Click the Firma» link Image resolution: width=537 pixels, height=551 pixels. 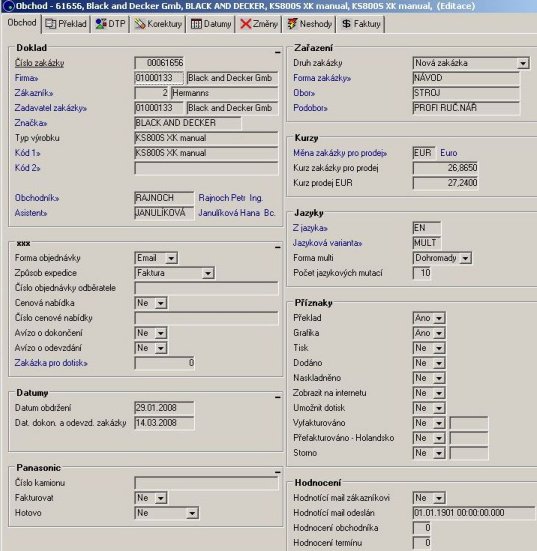(26, 78)
